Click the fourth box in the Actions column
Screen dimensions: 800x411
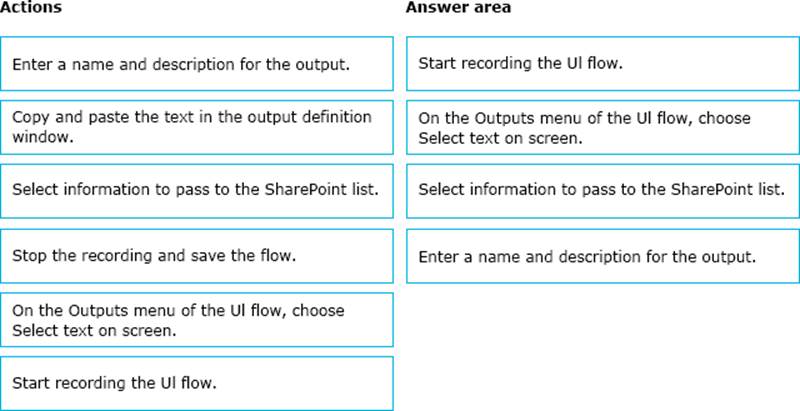point(197,256)
